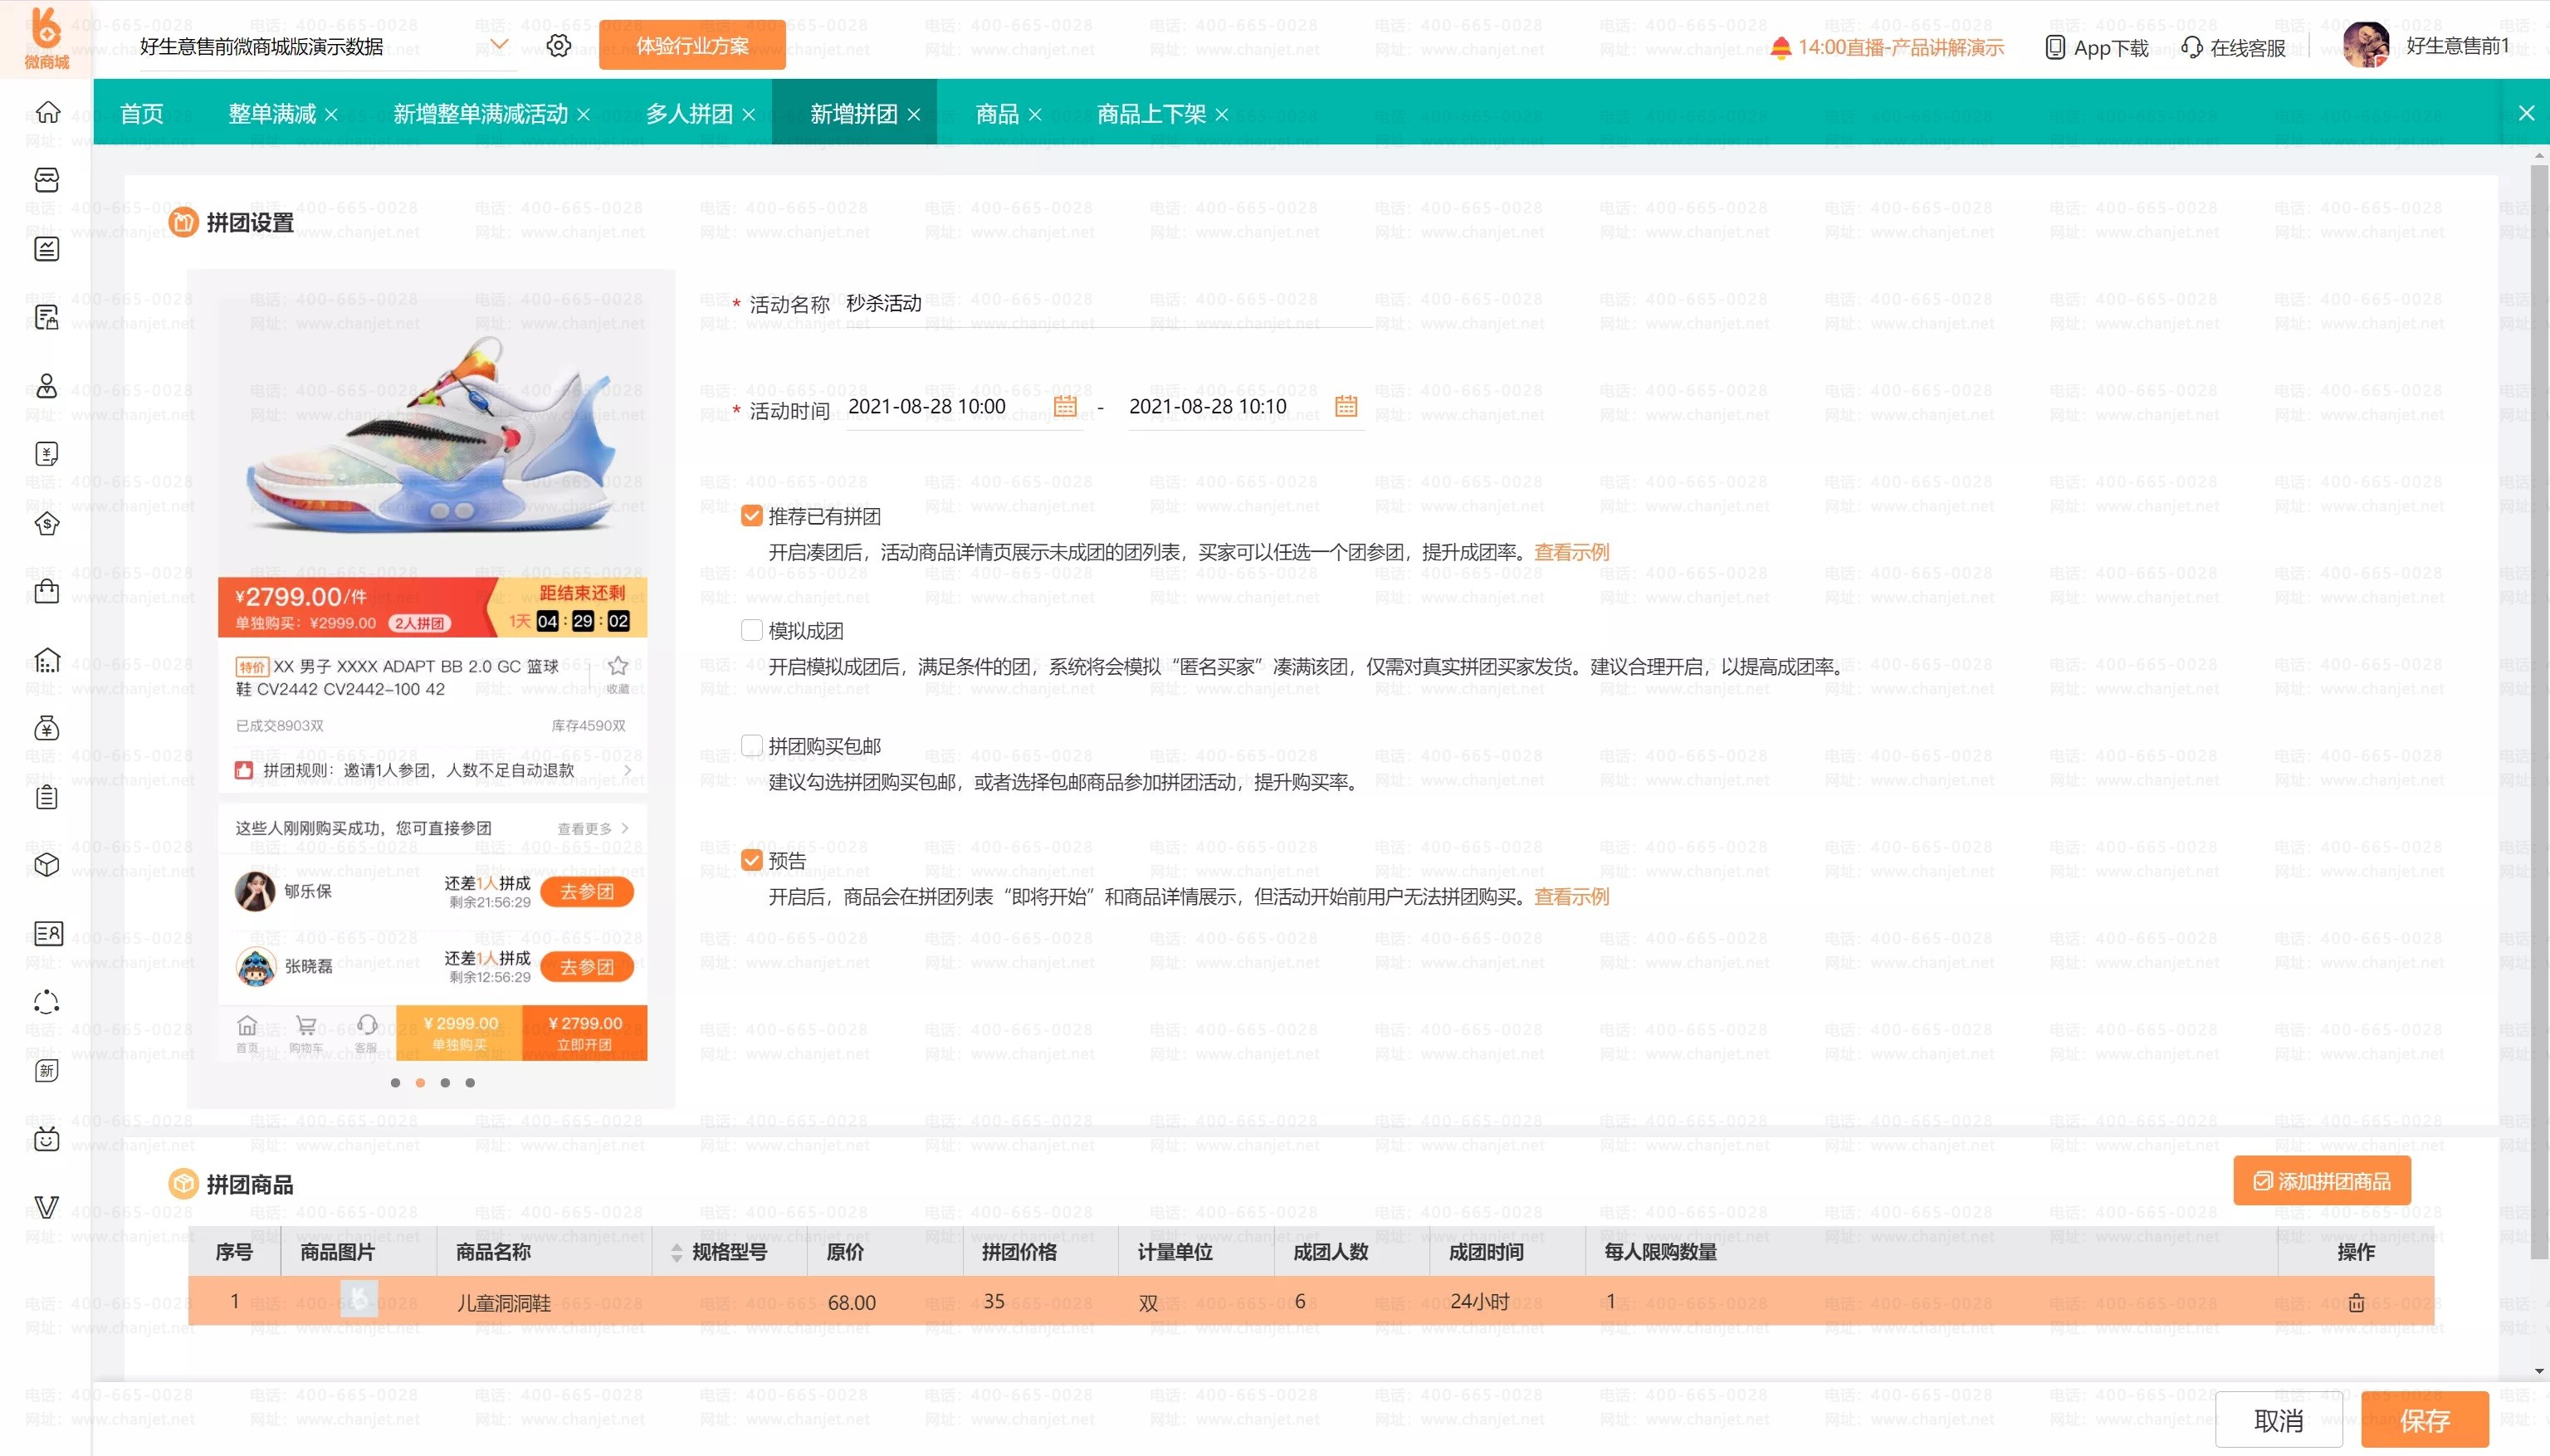Enable the 拼团购买包邮 checkbox

(752, 746)
